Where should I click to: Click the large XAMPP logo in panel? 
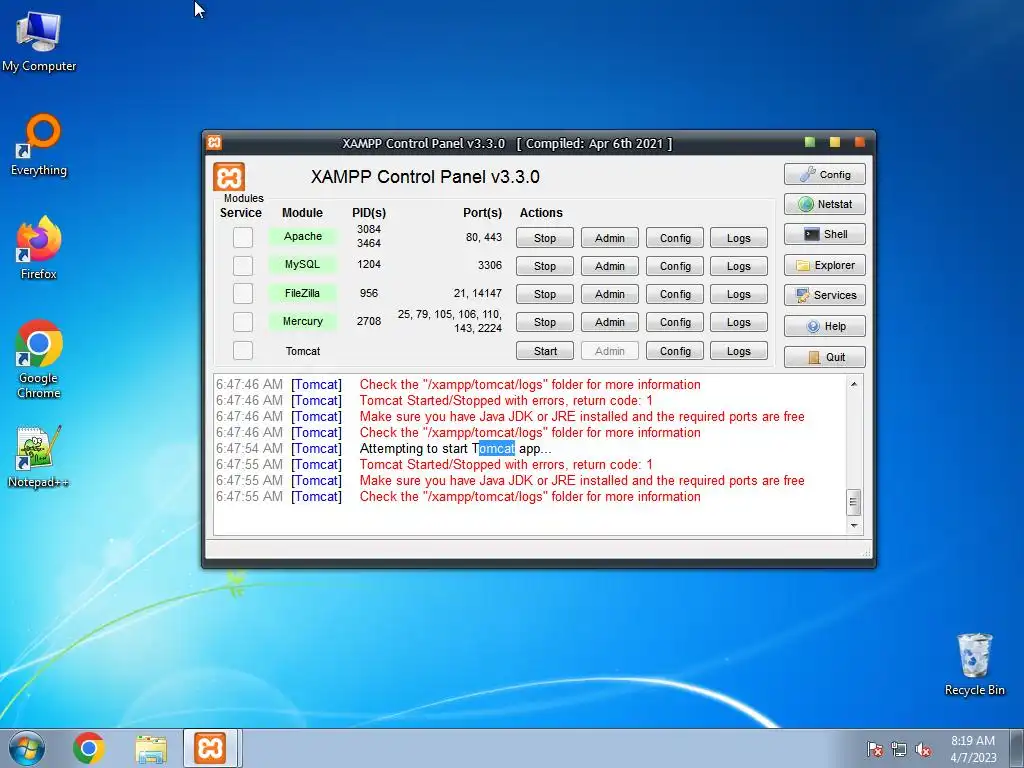click(x=229, y=176)
